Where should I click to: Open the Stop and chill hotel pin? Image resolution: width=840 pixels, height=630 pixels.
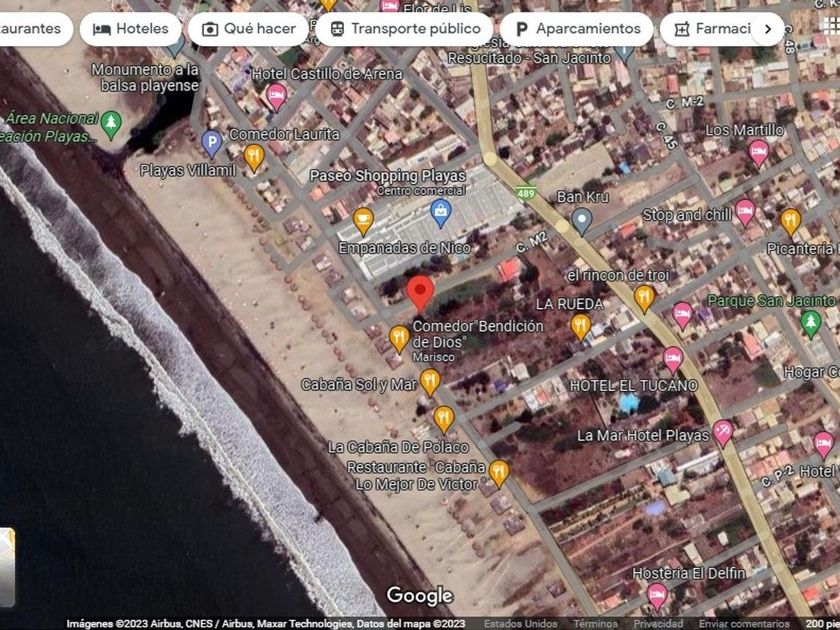coord(745,212)
